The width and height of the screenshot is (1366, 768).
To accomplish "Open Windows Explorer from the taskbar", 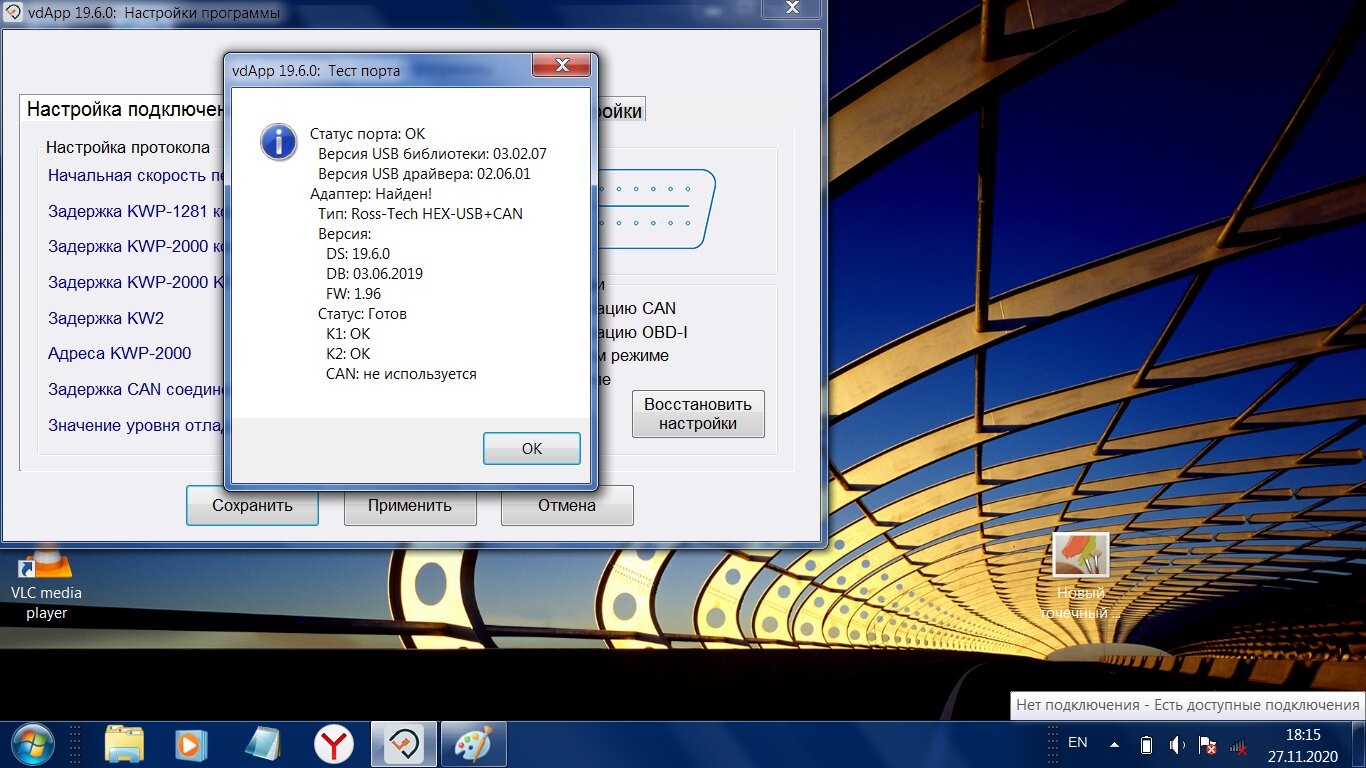I will [125, 744].
